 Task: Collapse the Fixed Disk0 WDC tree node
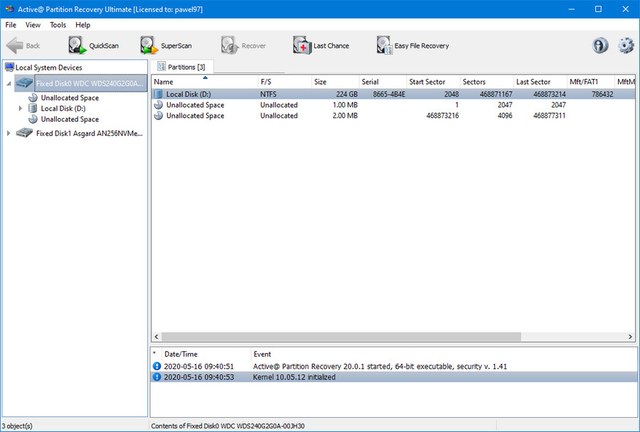[10, 83]
